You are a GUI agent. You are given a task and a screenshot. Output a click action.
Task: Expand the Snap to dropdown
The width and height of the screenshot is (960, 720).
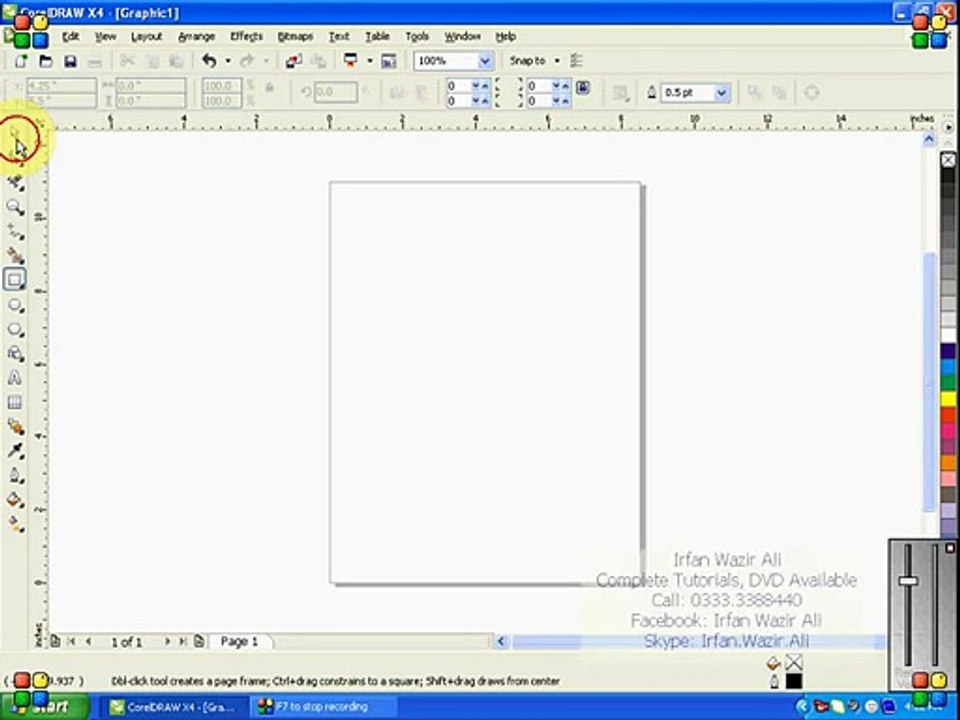557,61
